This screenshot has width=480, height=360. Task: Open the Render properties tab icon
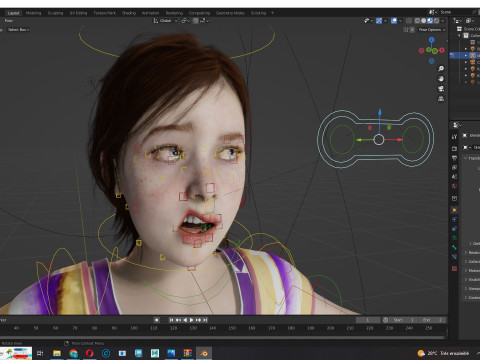click(454, 148)
